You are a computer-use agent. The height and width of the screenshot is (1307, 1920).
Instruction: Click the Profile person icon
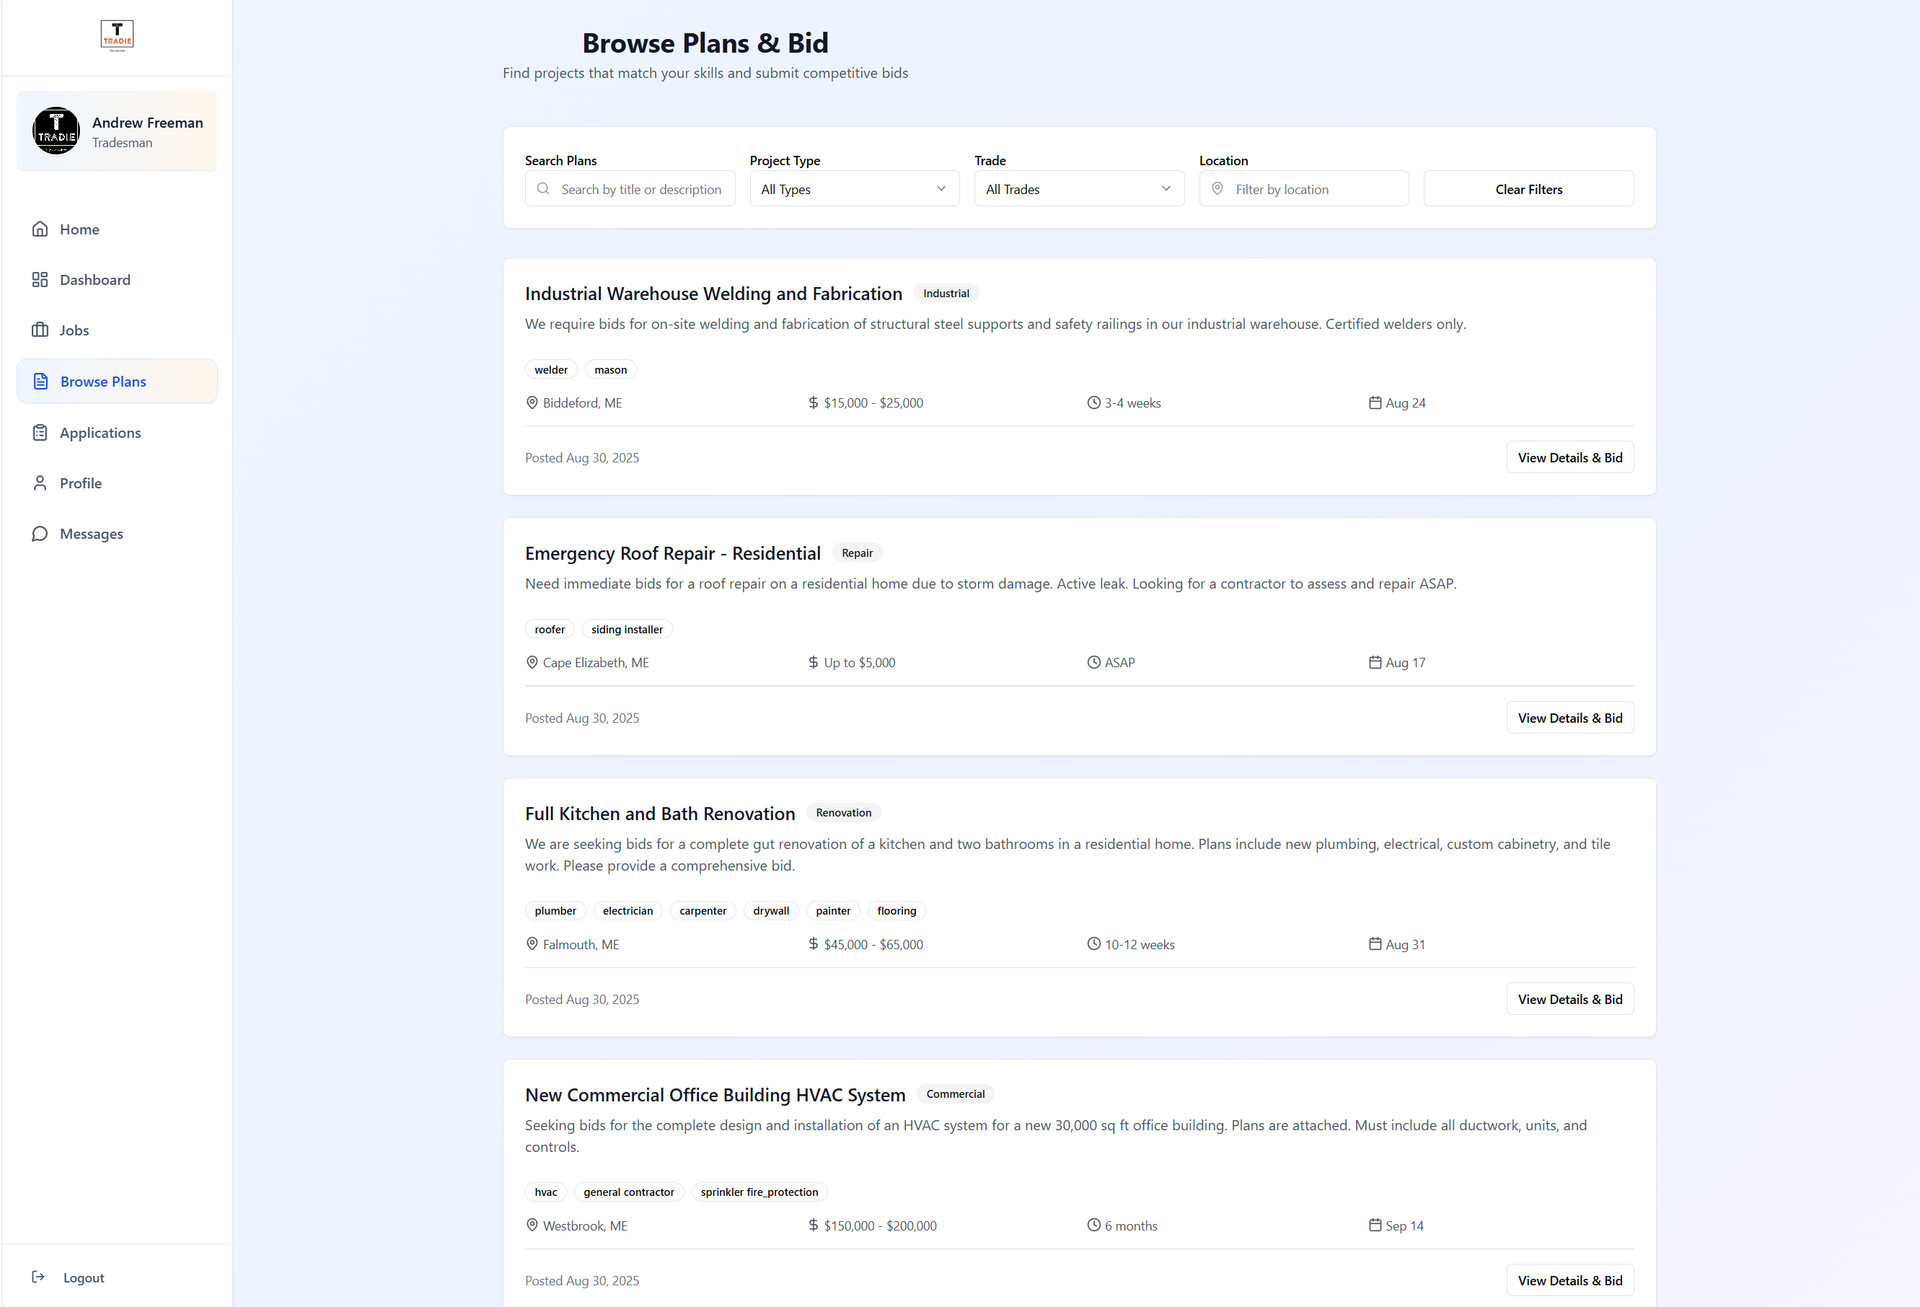point(40,483)
